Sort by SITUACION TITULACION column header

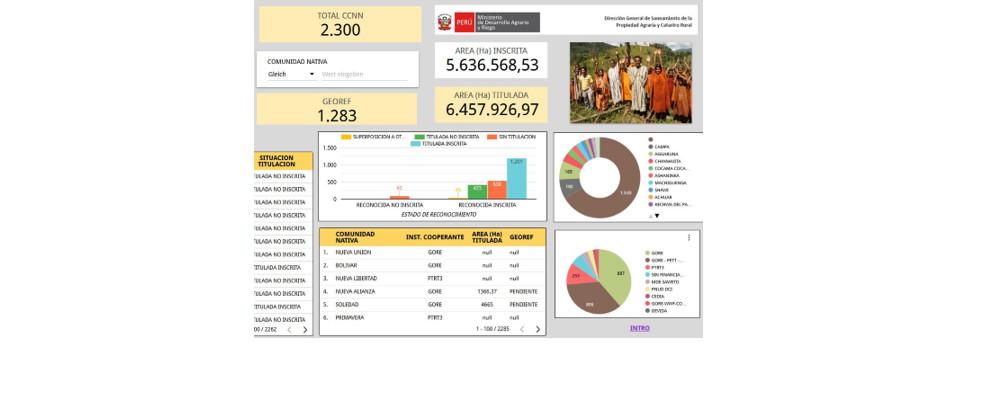277,161
